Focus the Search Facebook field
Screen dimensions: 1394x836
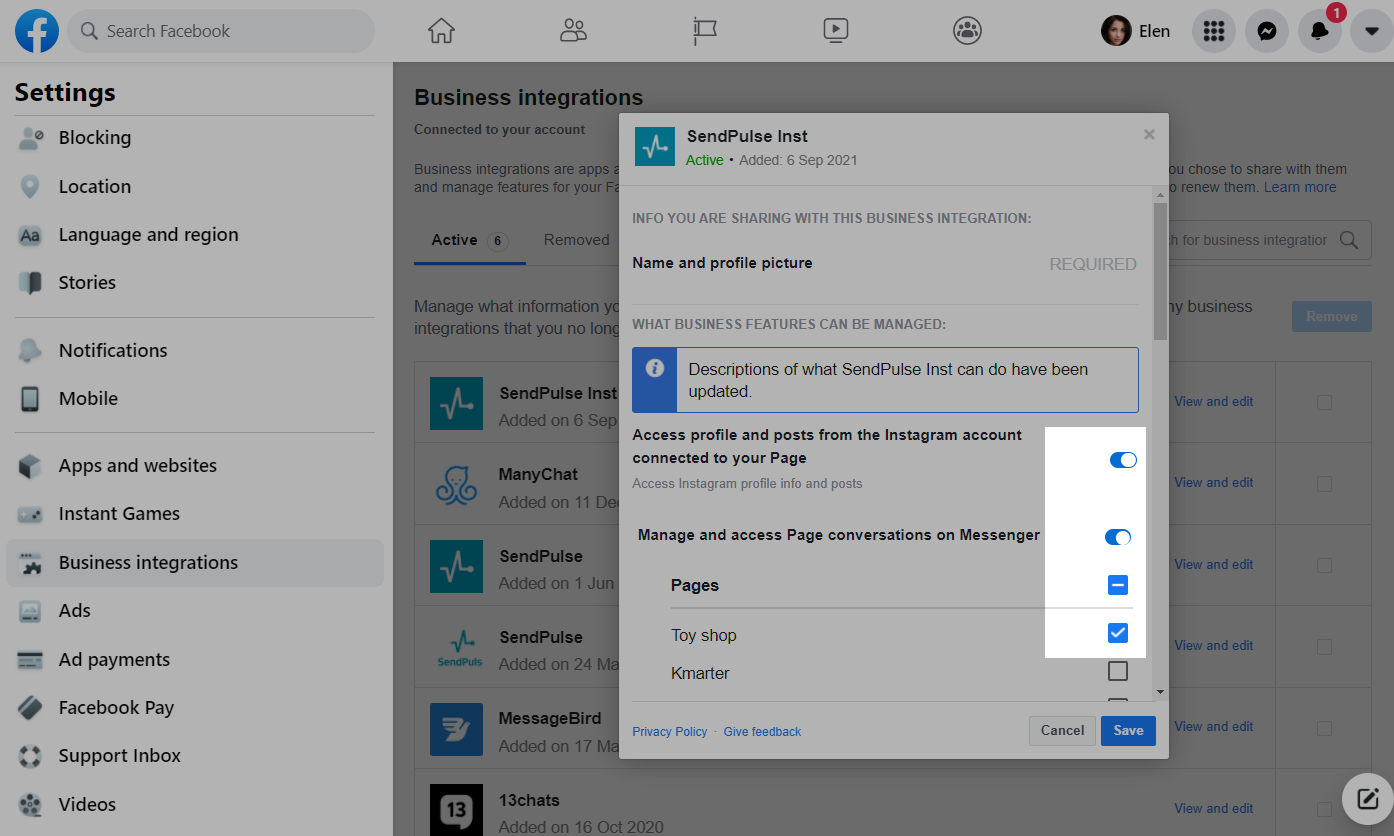coord(221,31)
